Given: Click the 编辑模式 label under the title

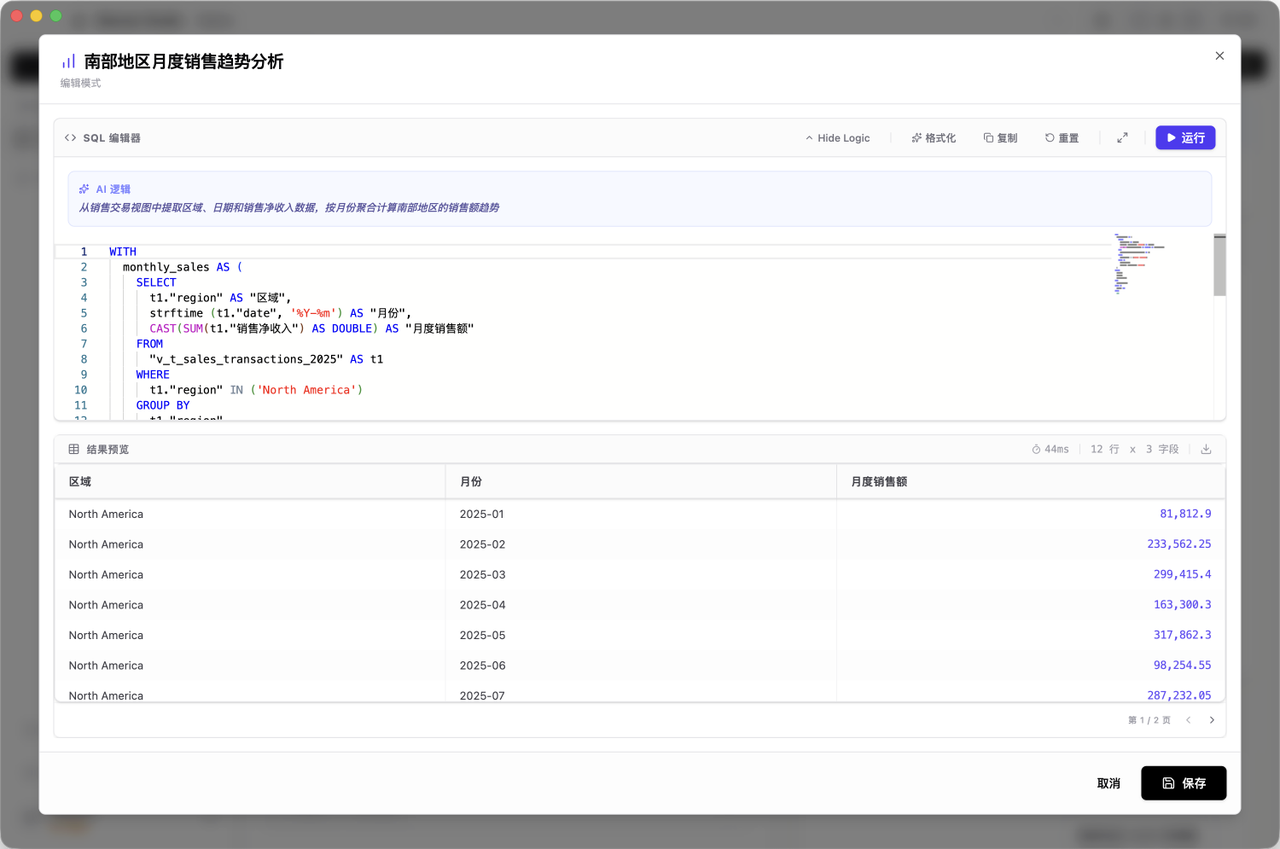Looking at the screenshot, I should (80, 83).
